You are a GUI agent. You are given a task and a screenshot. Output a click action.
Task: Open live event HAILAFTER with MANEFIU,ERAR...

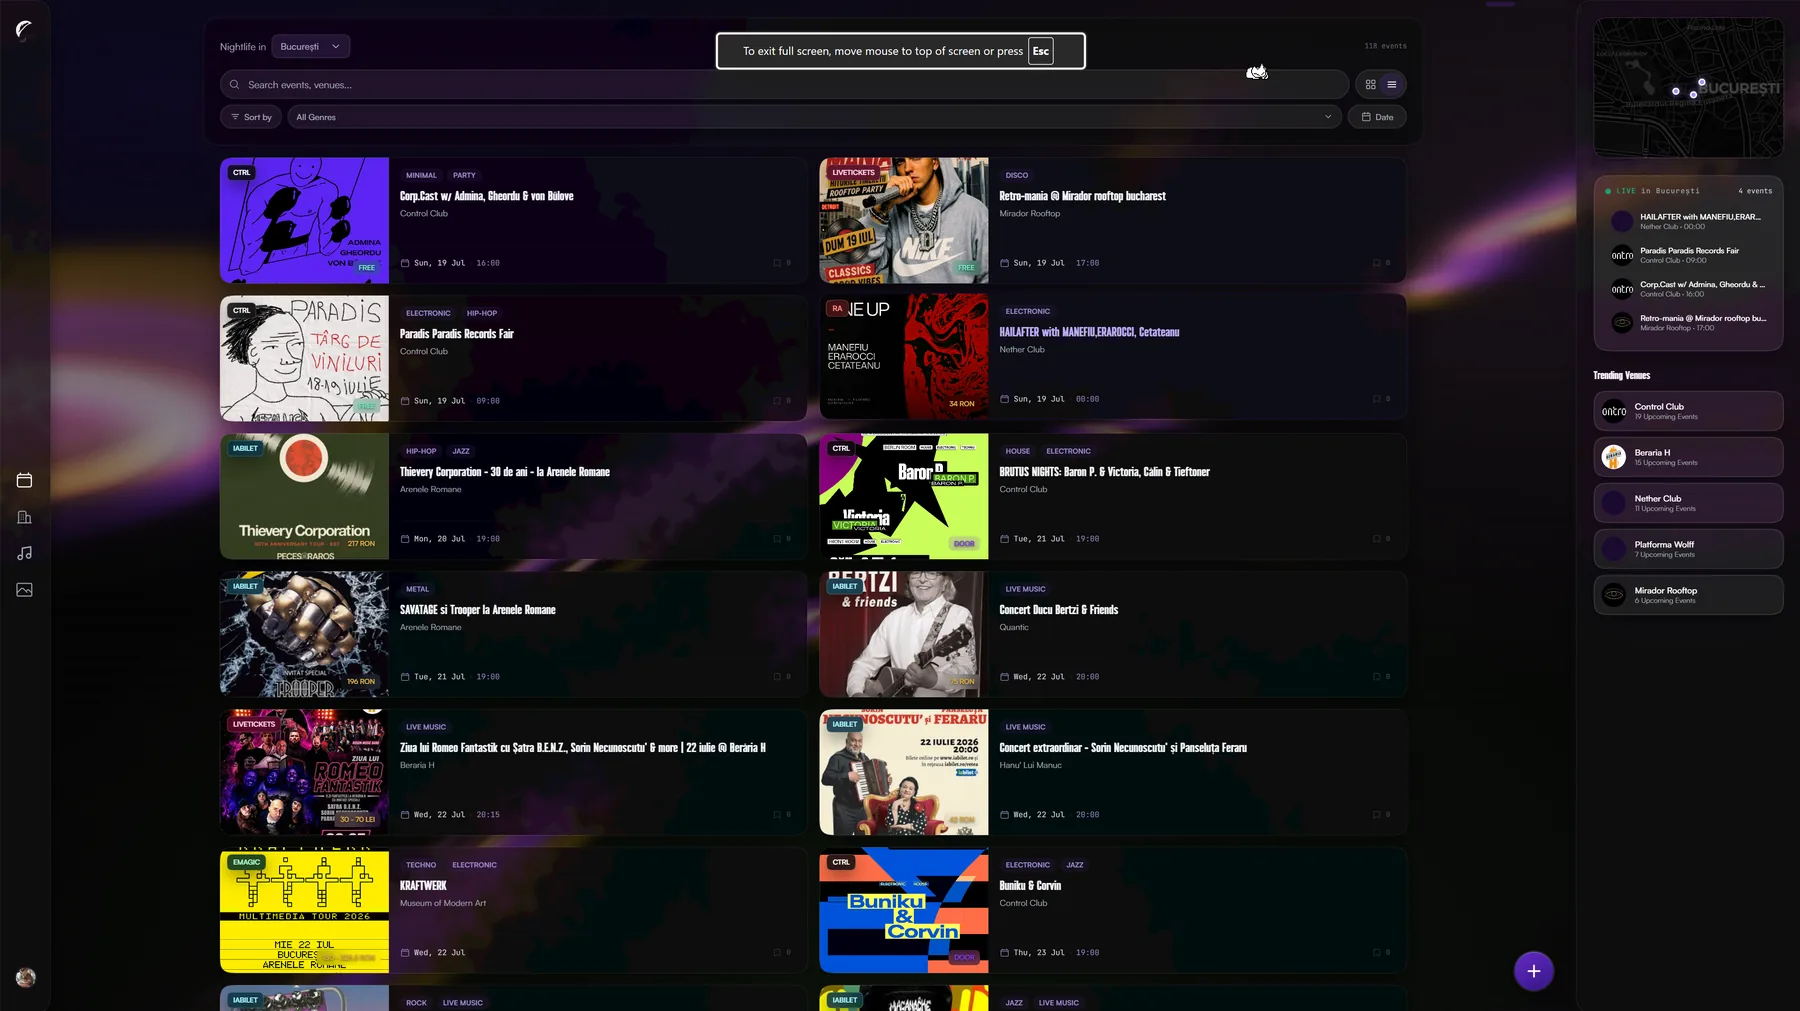point(1688,221)
